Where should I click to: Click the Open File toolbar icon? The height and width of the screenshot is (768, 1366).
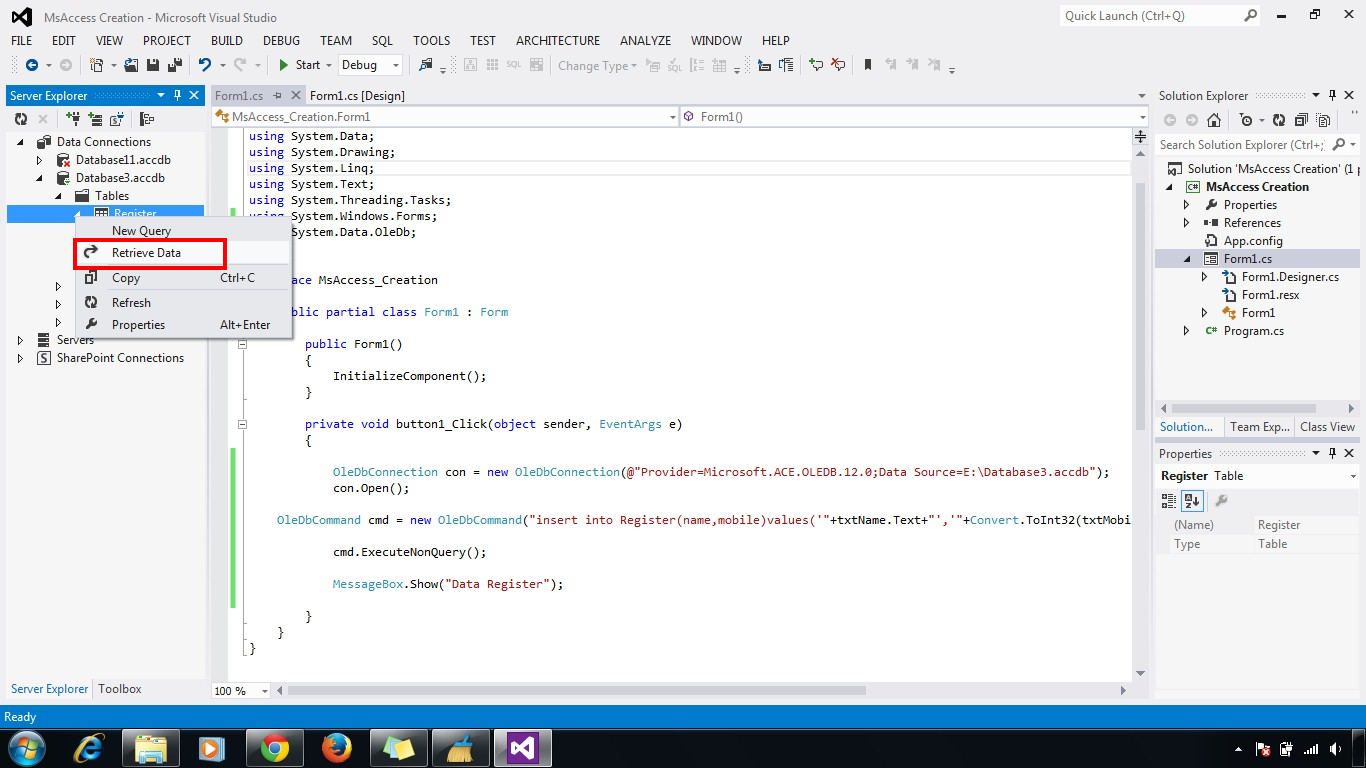pyautogui.click(x=133, y=65)
